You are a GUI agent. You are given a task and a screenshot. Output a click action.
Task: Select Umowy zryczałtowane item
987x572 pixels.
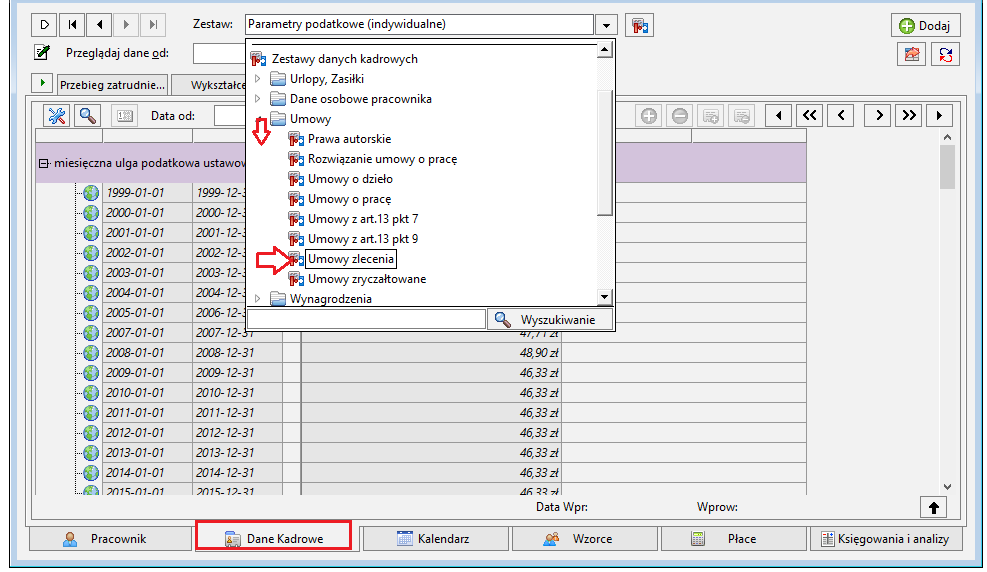pyautogui.click(x=367, y=279)
